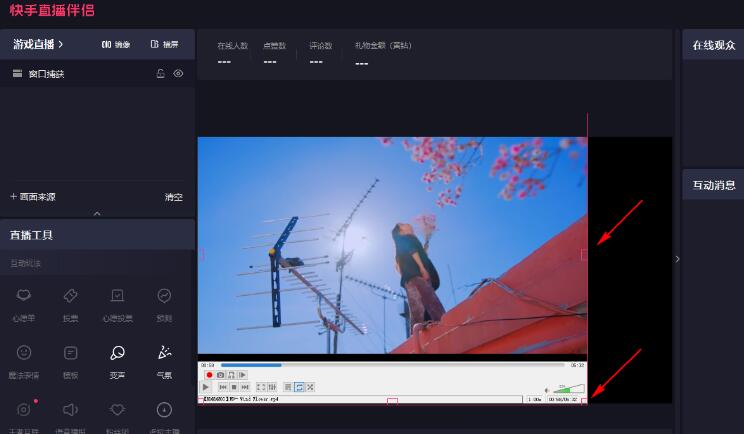Click the 快手直播伴侣 title logo

(x=52, y=10)
